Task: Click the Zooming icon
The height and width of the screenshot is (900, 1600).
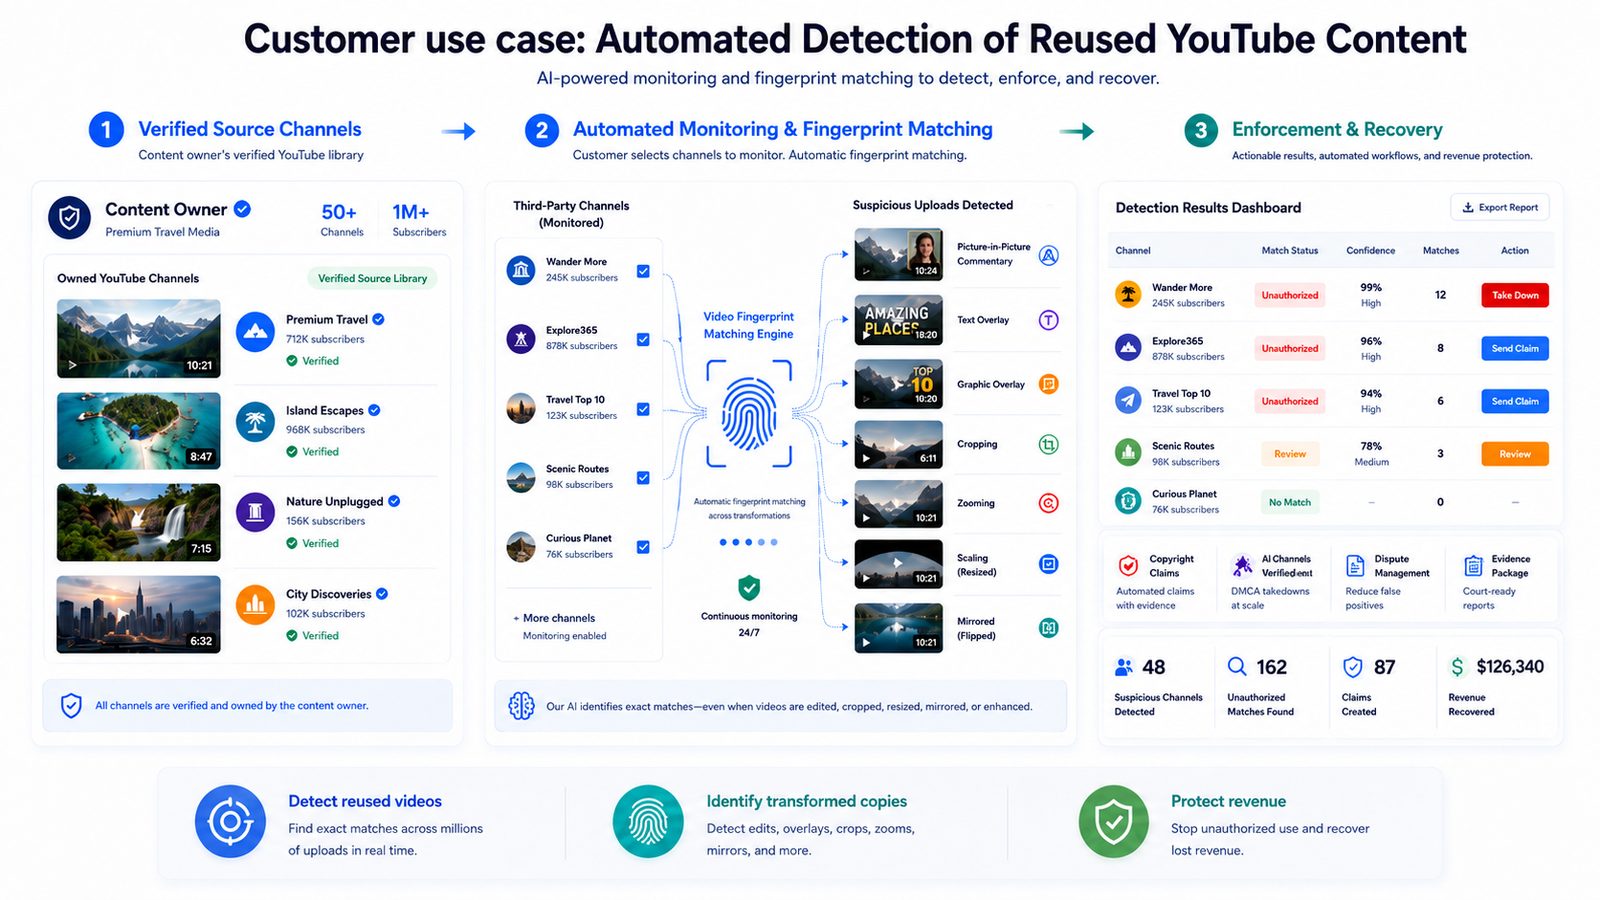Action: 1048,503
